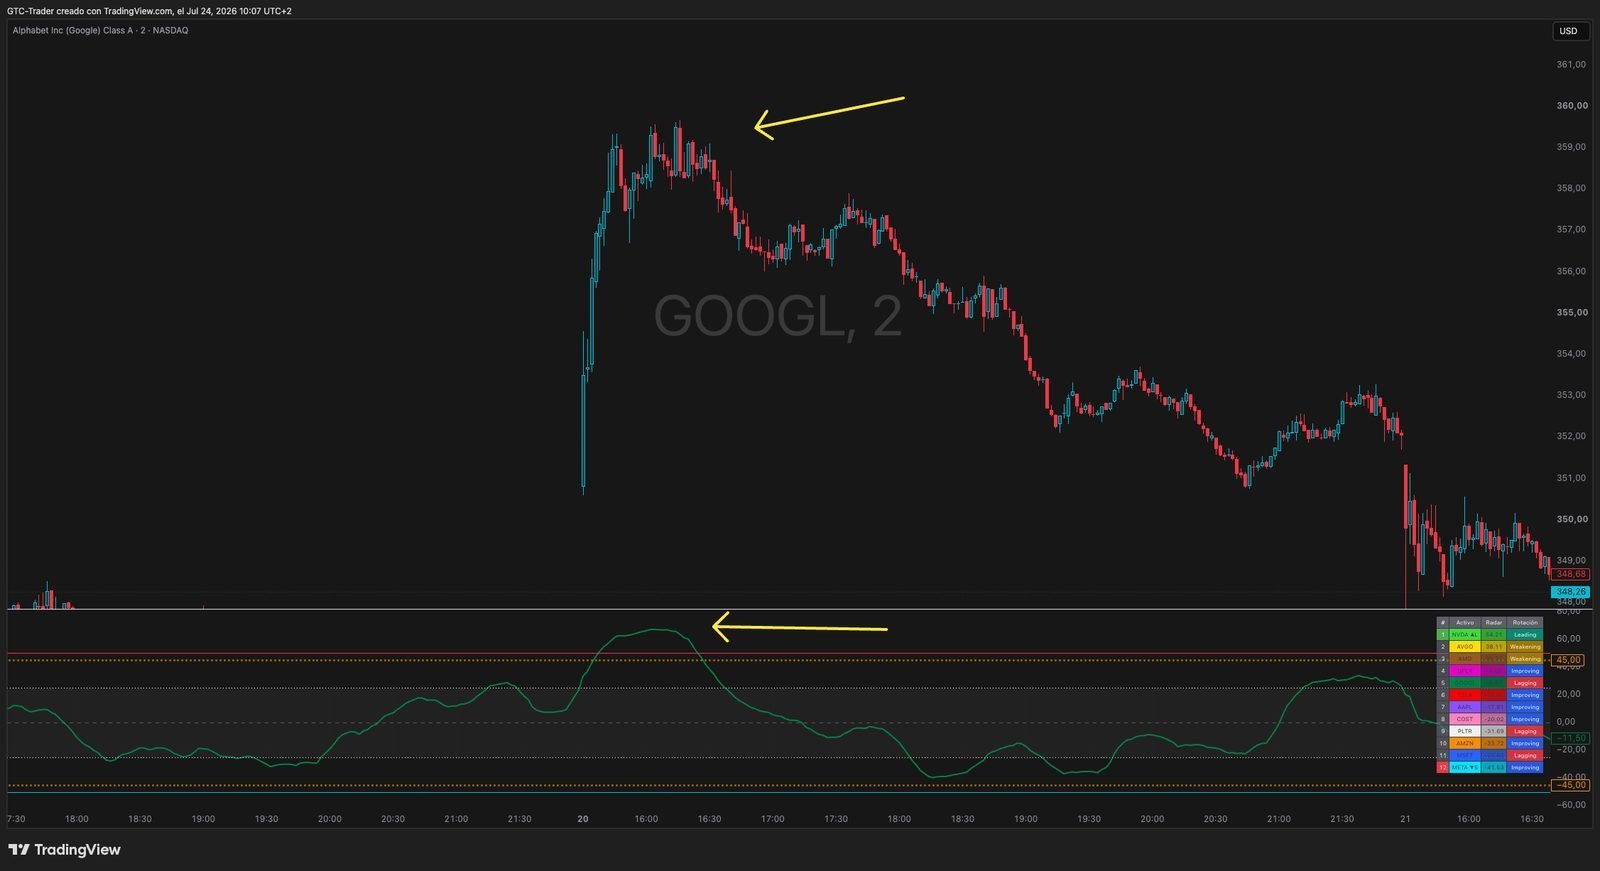
Task: Select the META cell in the radar table
Action: (1465, 767)
